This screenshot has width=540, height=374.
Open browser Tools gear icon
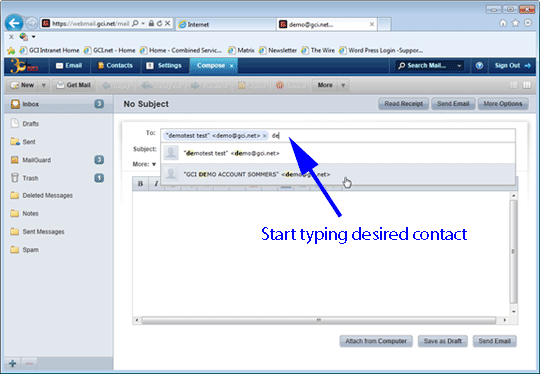(528, 23)
